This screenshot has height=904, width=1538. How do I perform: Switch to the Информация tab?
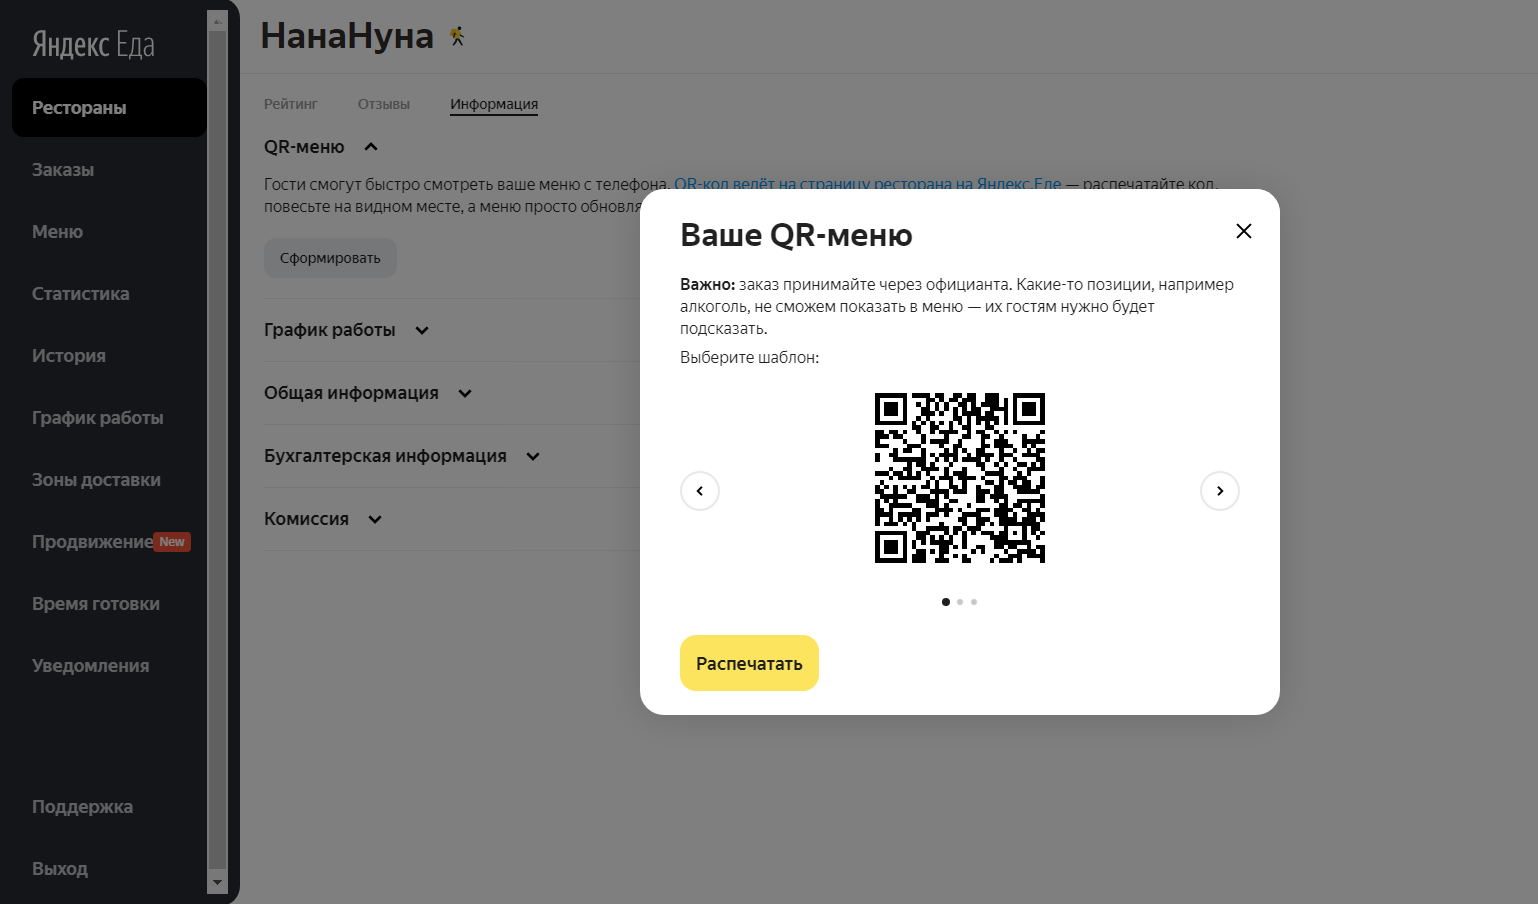coord(494,104)
